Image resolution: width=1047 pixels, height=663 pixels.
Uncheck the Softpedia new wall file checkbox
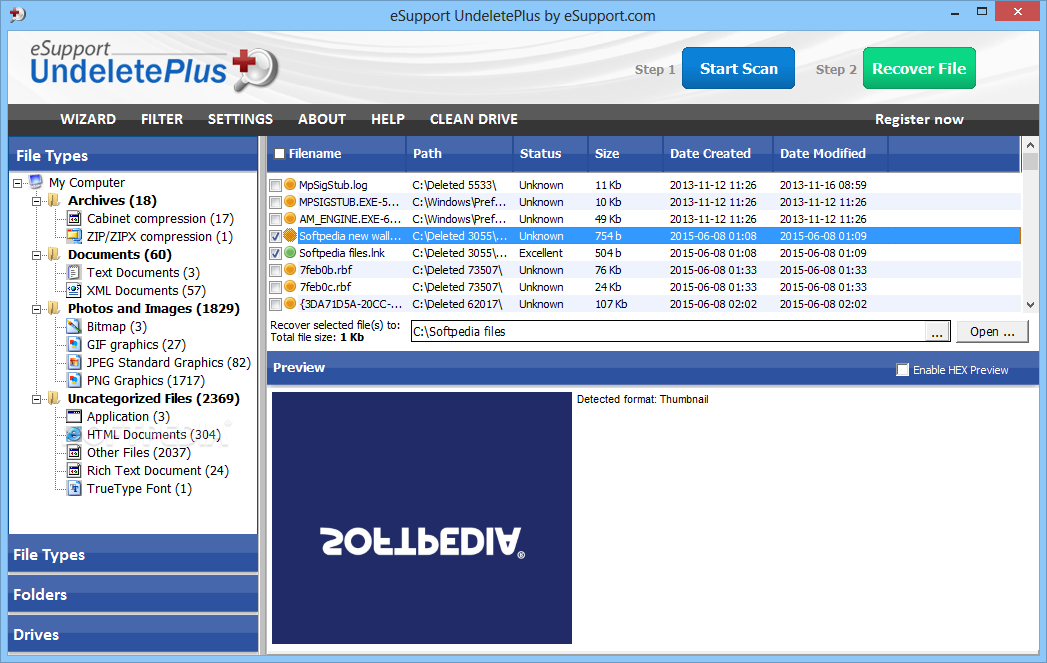(x=275, y=236)
